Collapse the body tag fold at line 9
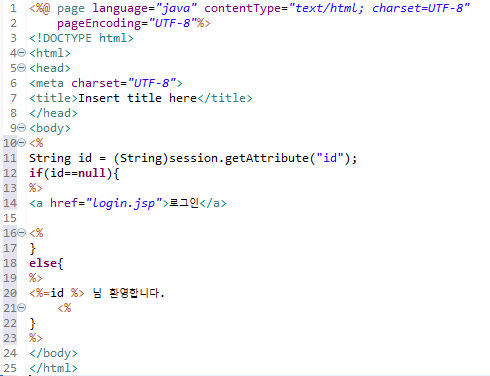The width and height of the screenshot is (490, 376). (21, 128)
